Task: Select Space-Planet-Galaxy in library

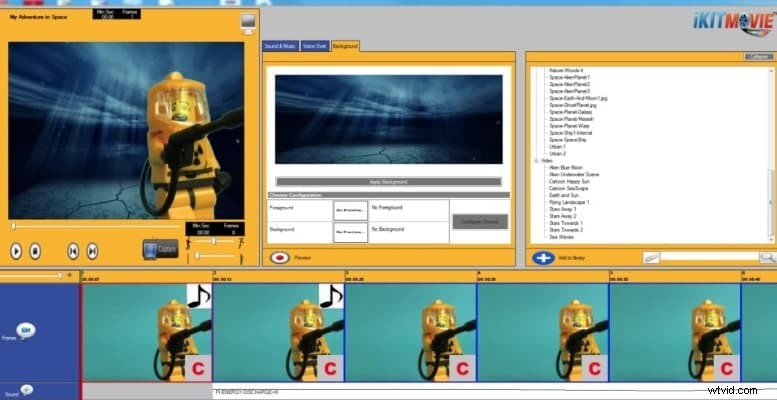Action: coord(570,112)
